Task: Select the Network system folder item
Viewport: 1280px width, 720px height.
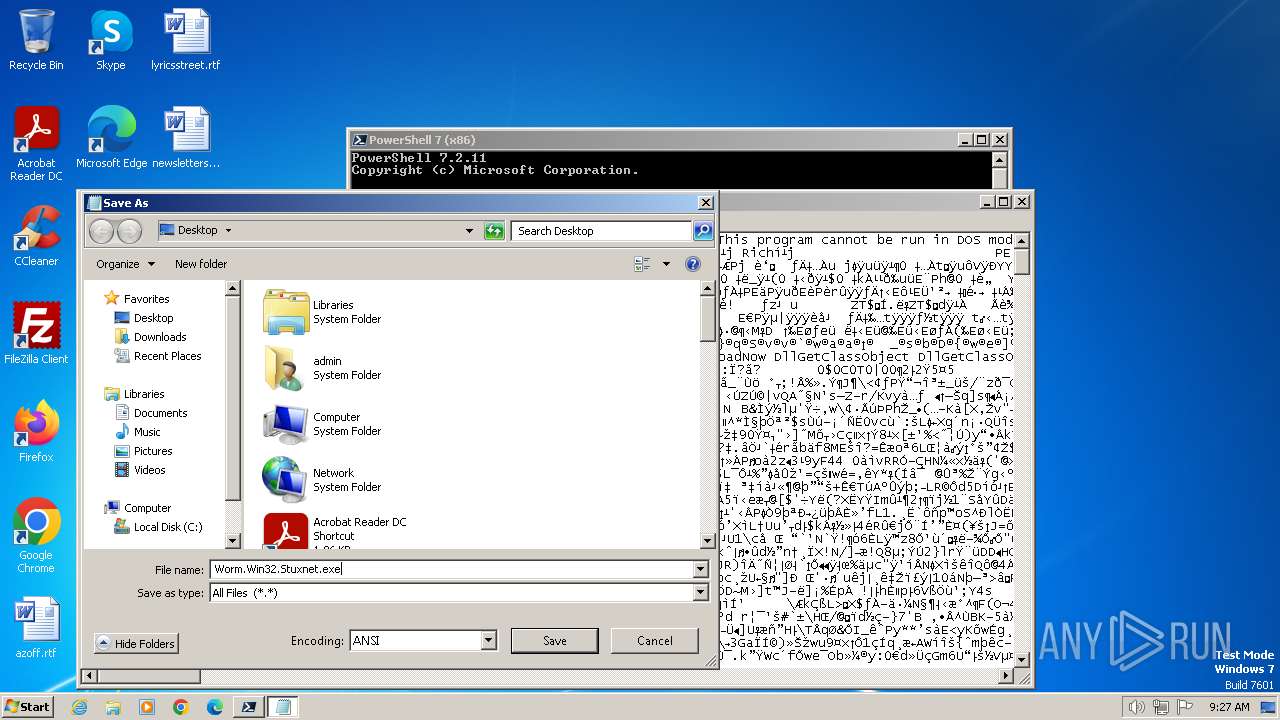Action: (322, 480)
